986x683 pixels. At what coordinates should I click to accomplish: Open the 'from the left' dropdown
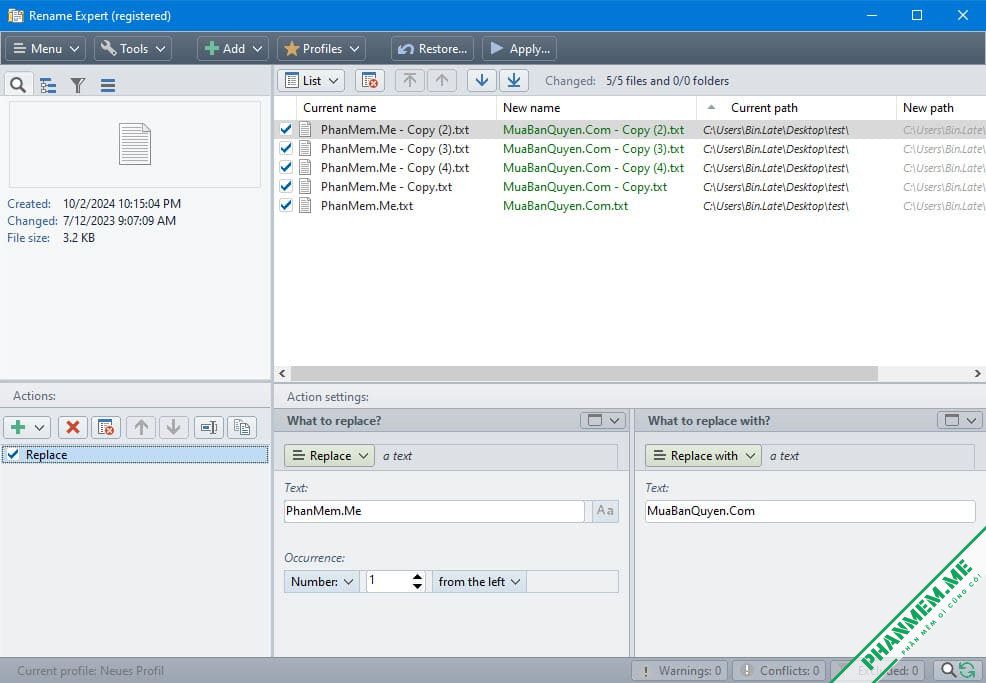click(x=479, y=582)
